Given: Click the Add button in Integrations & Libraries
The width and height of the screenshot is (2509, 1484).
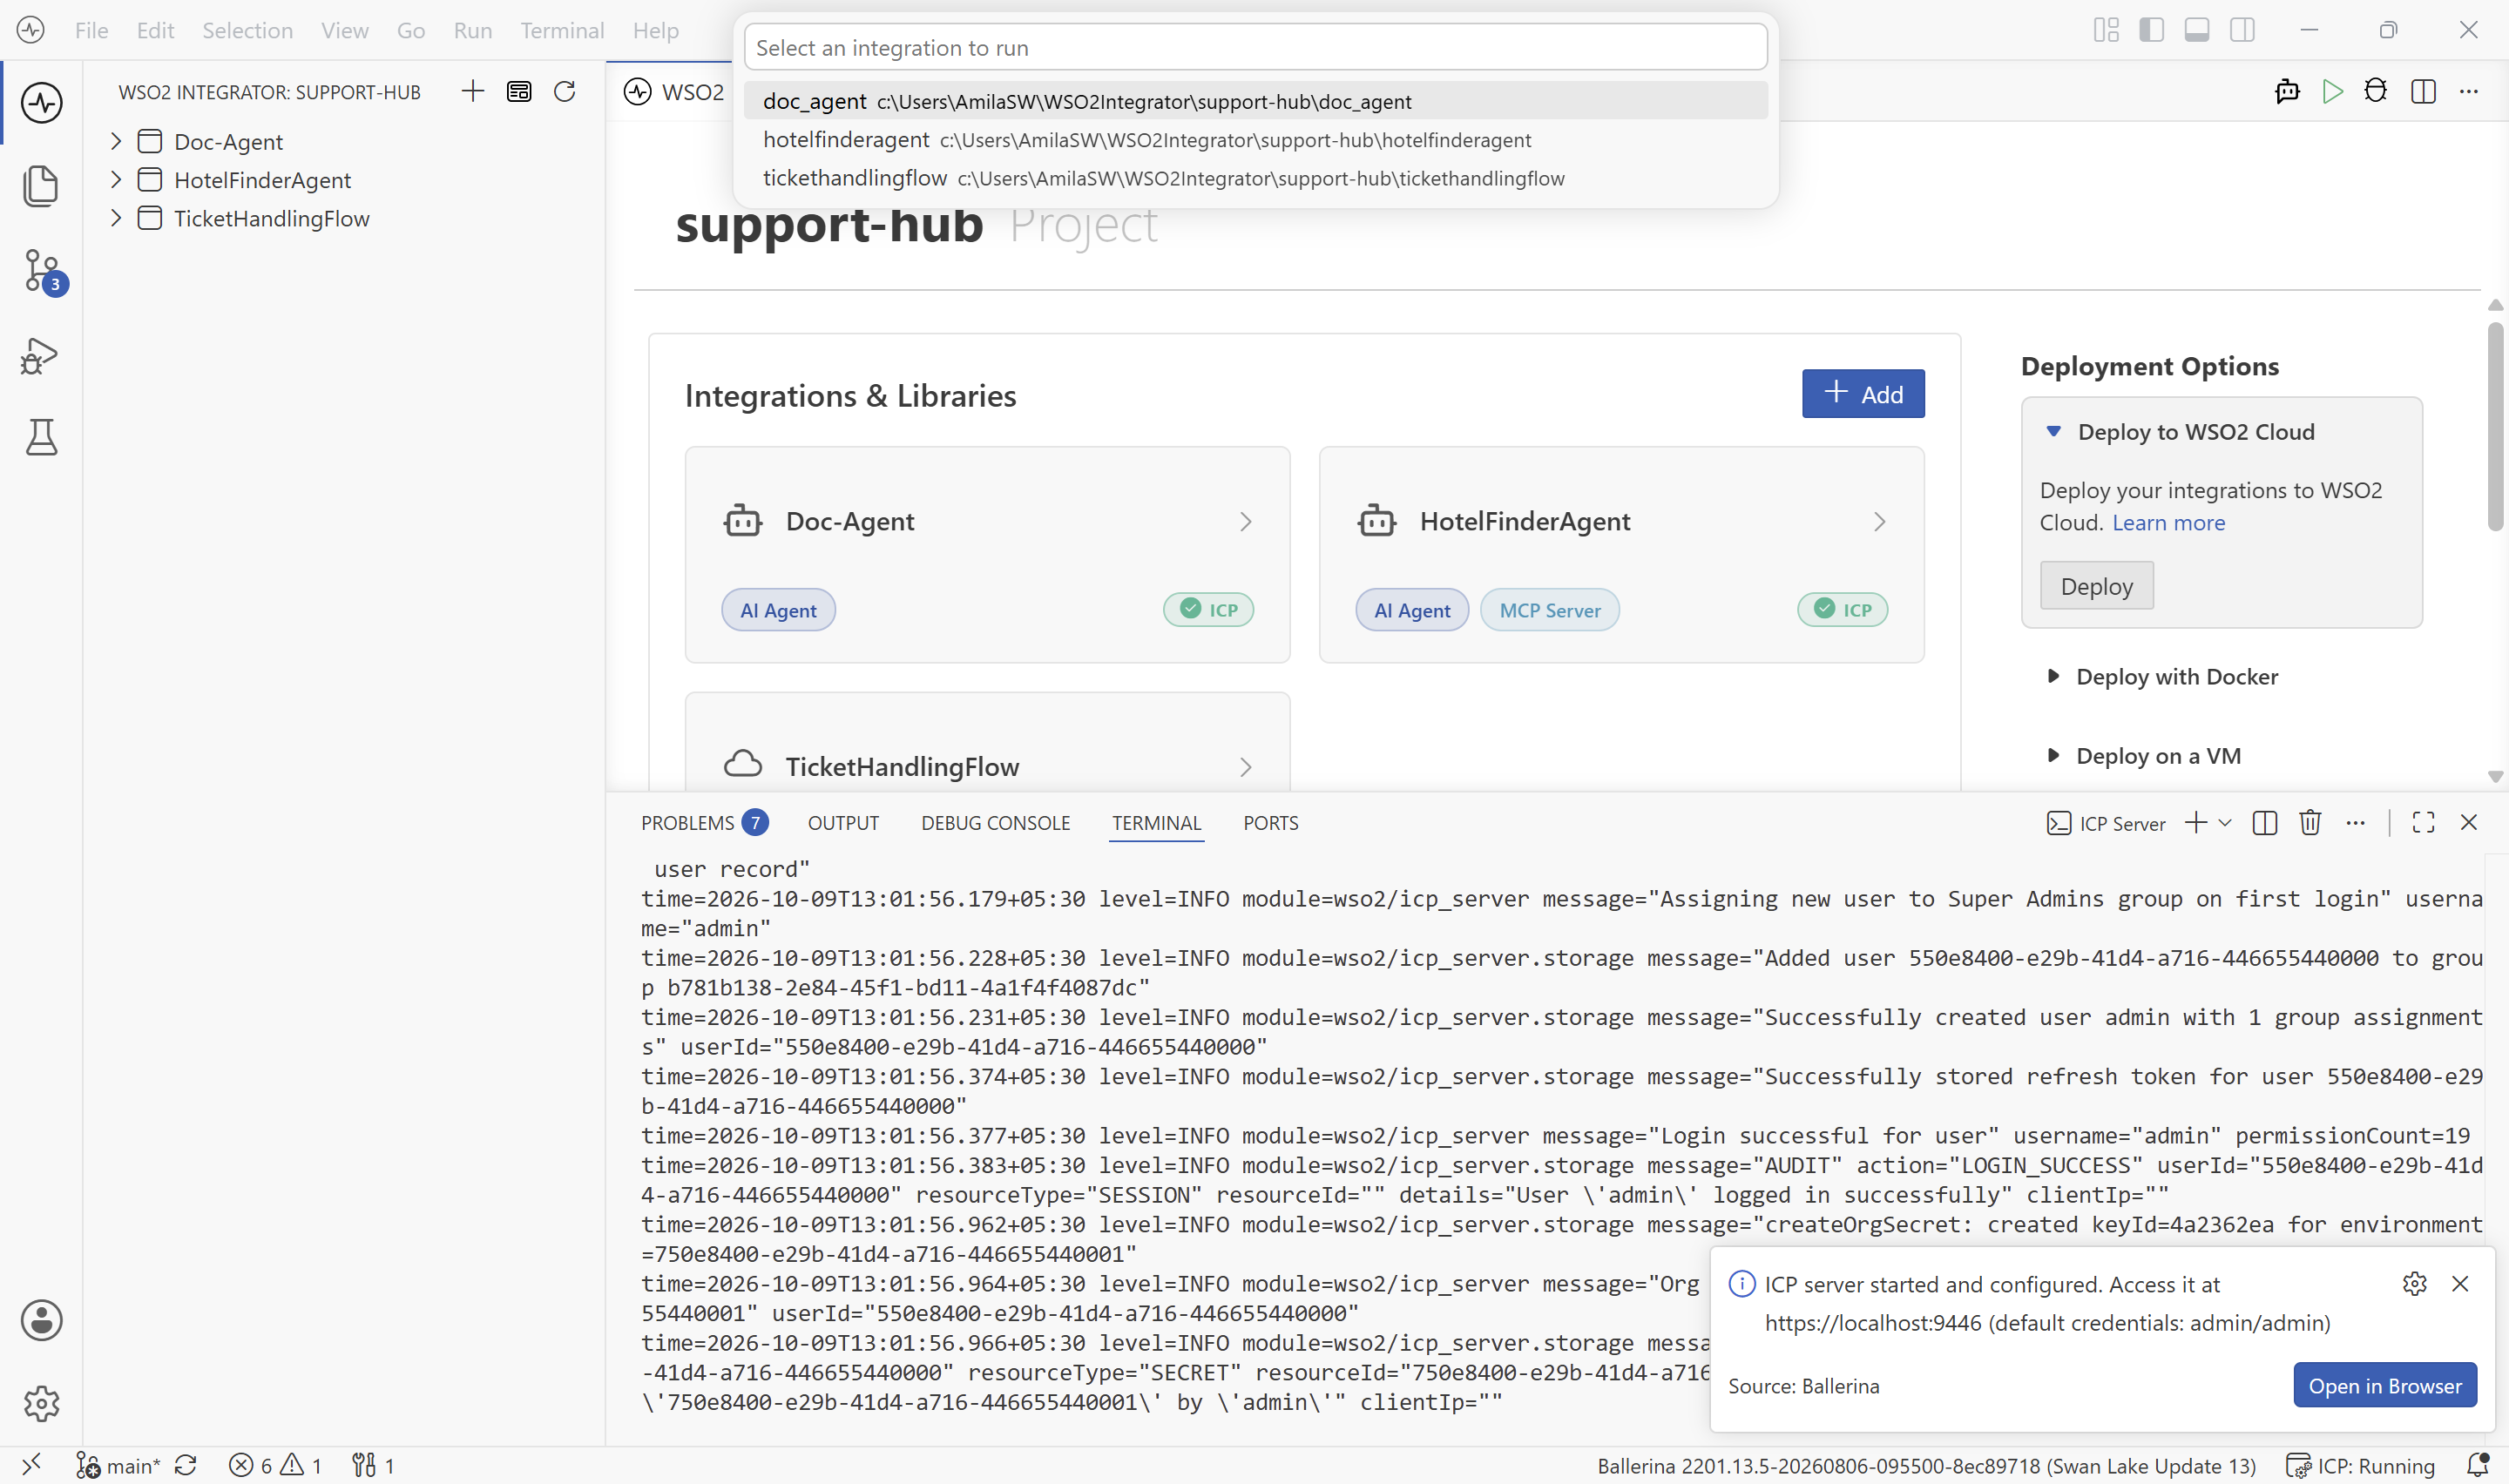Looking at the screenshot, I should [x=1863, y=394].
